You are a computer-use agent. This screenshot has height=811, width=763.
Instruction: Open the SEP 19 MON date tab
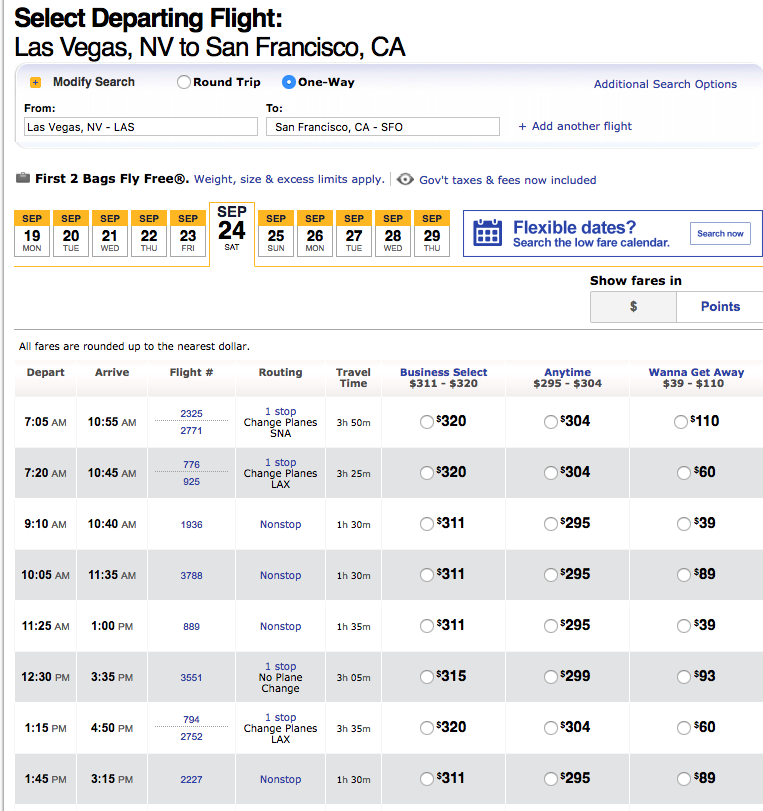pos(32,233)
